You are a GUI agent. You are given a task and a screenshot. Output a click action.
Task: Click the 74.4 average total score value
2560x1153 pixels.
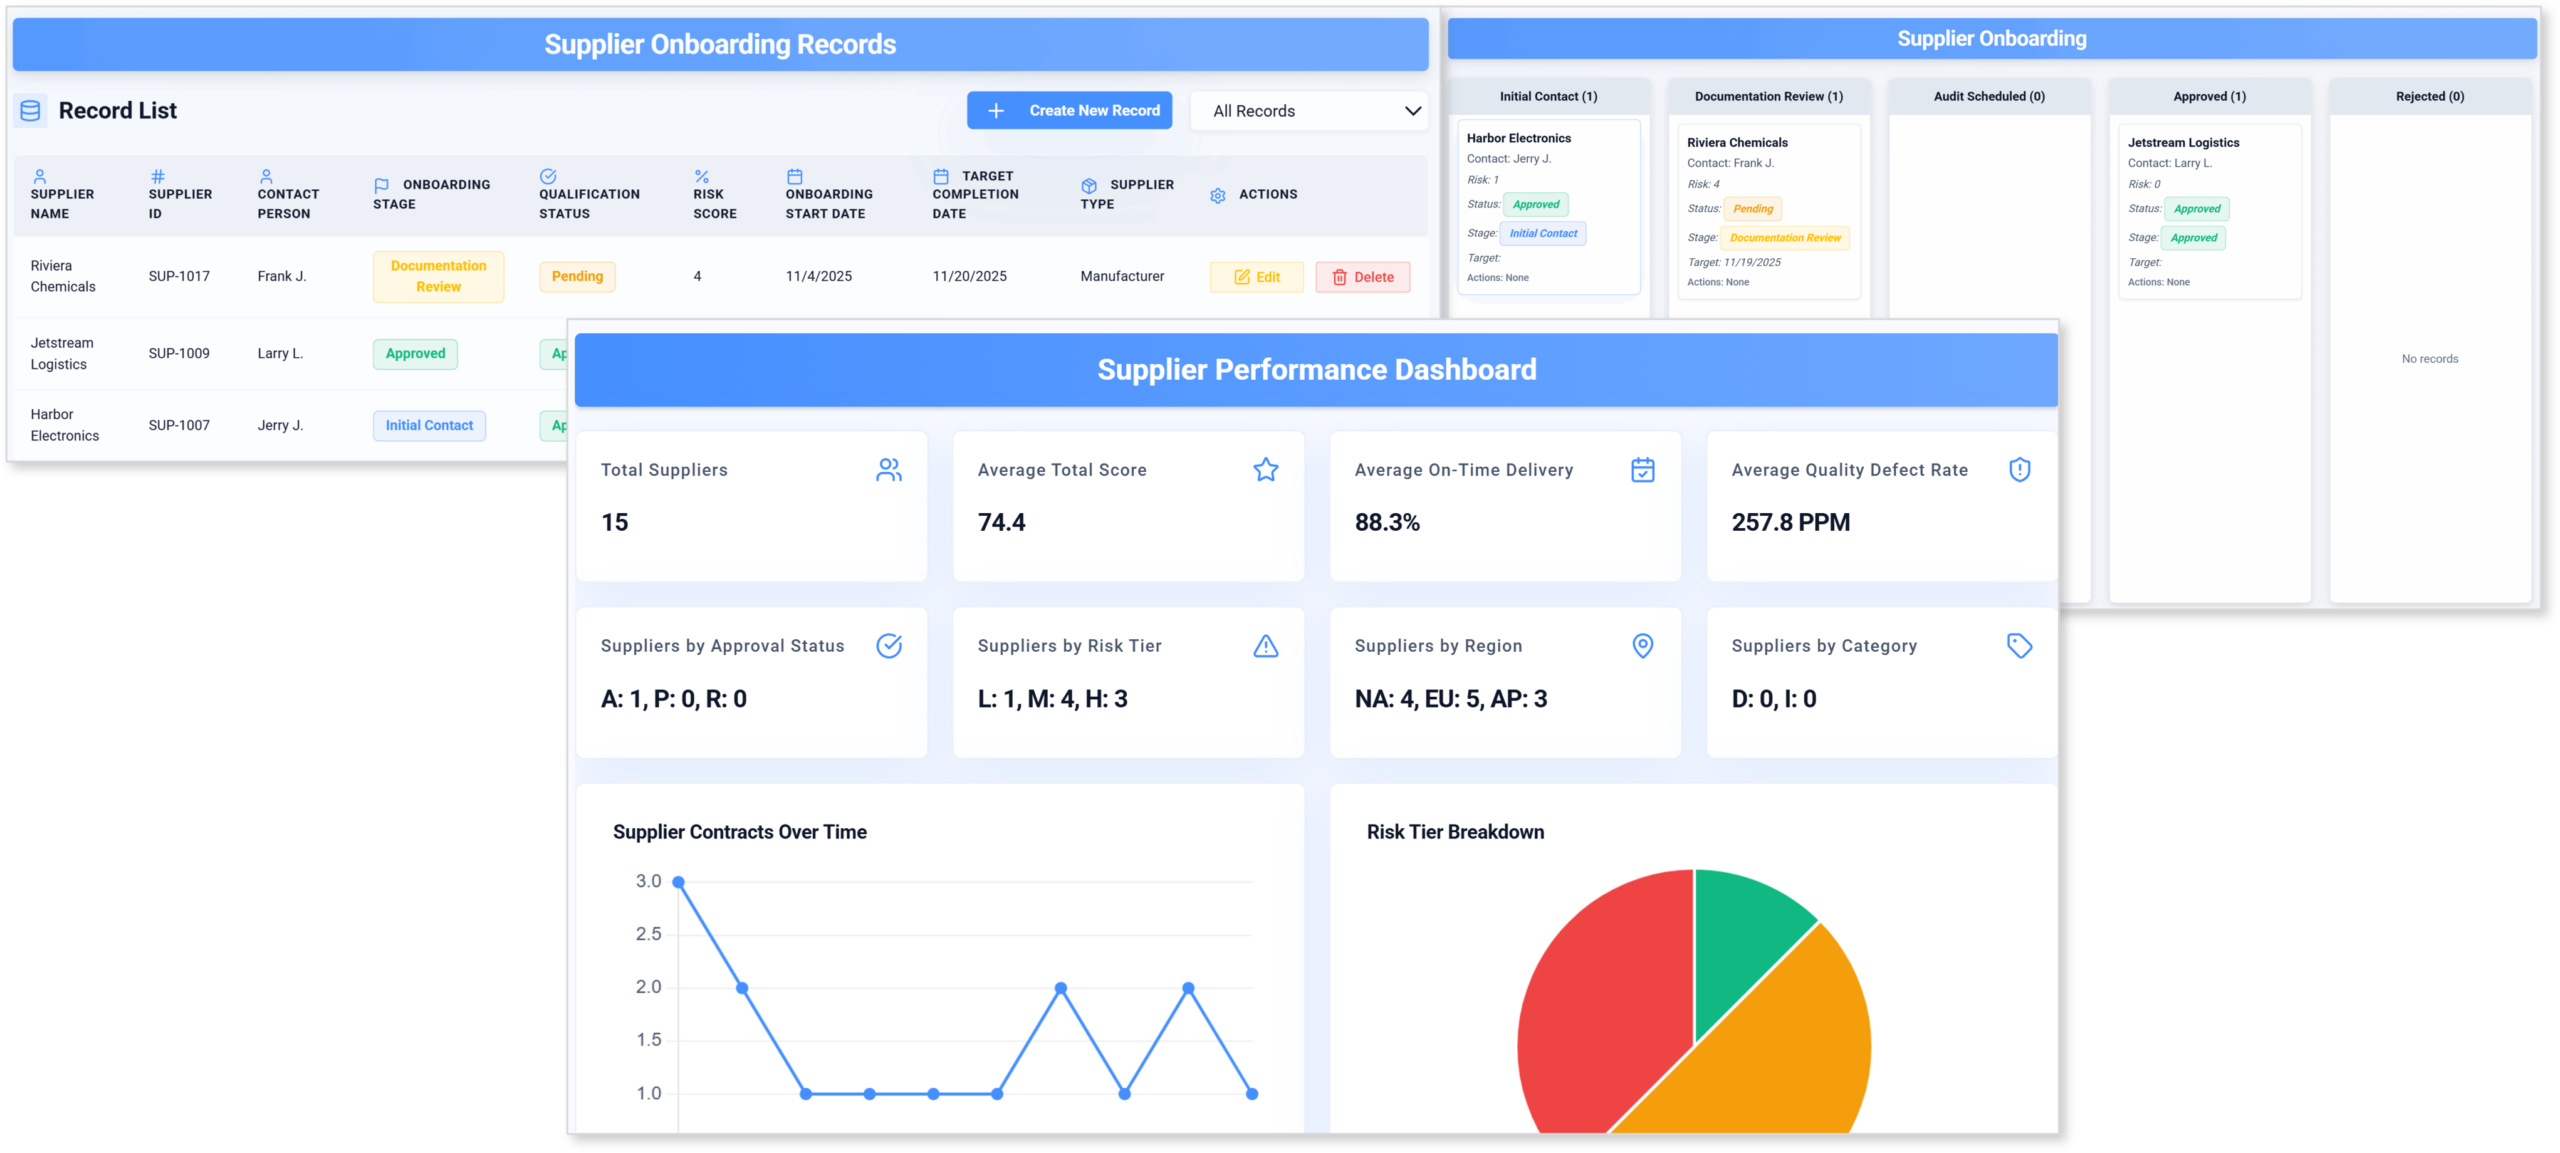[x=1001, y=523]
